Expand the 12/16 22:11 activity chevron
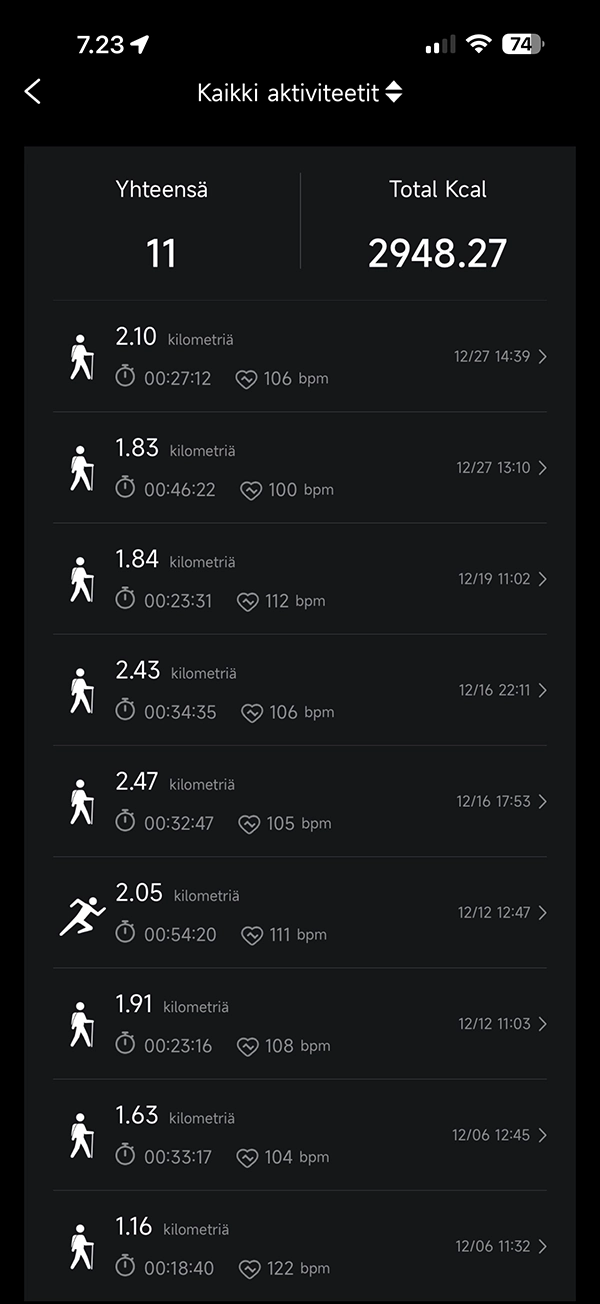The width and height of the screenshot is (600, 1304). click(x=542, y=690)
